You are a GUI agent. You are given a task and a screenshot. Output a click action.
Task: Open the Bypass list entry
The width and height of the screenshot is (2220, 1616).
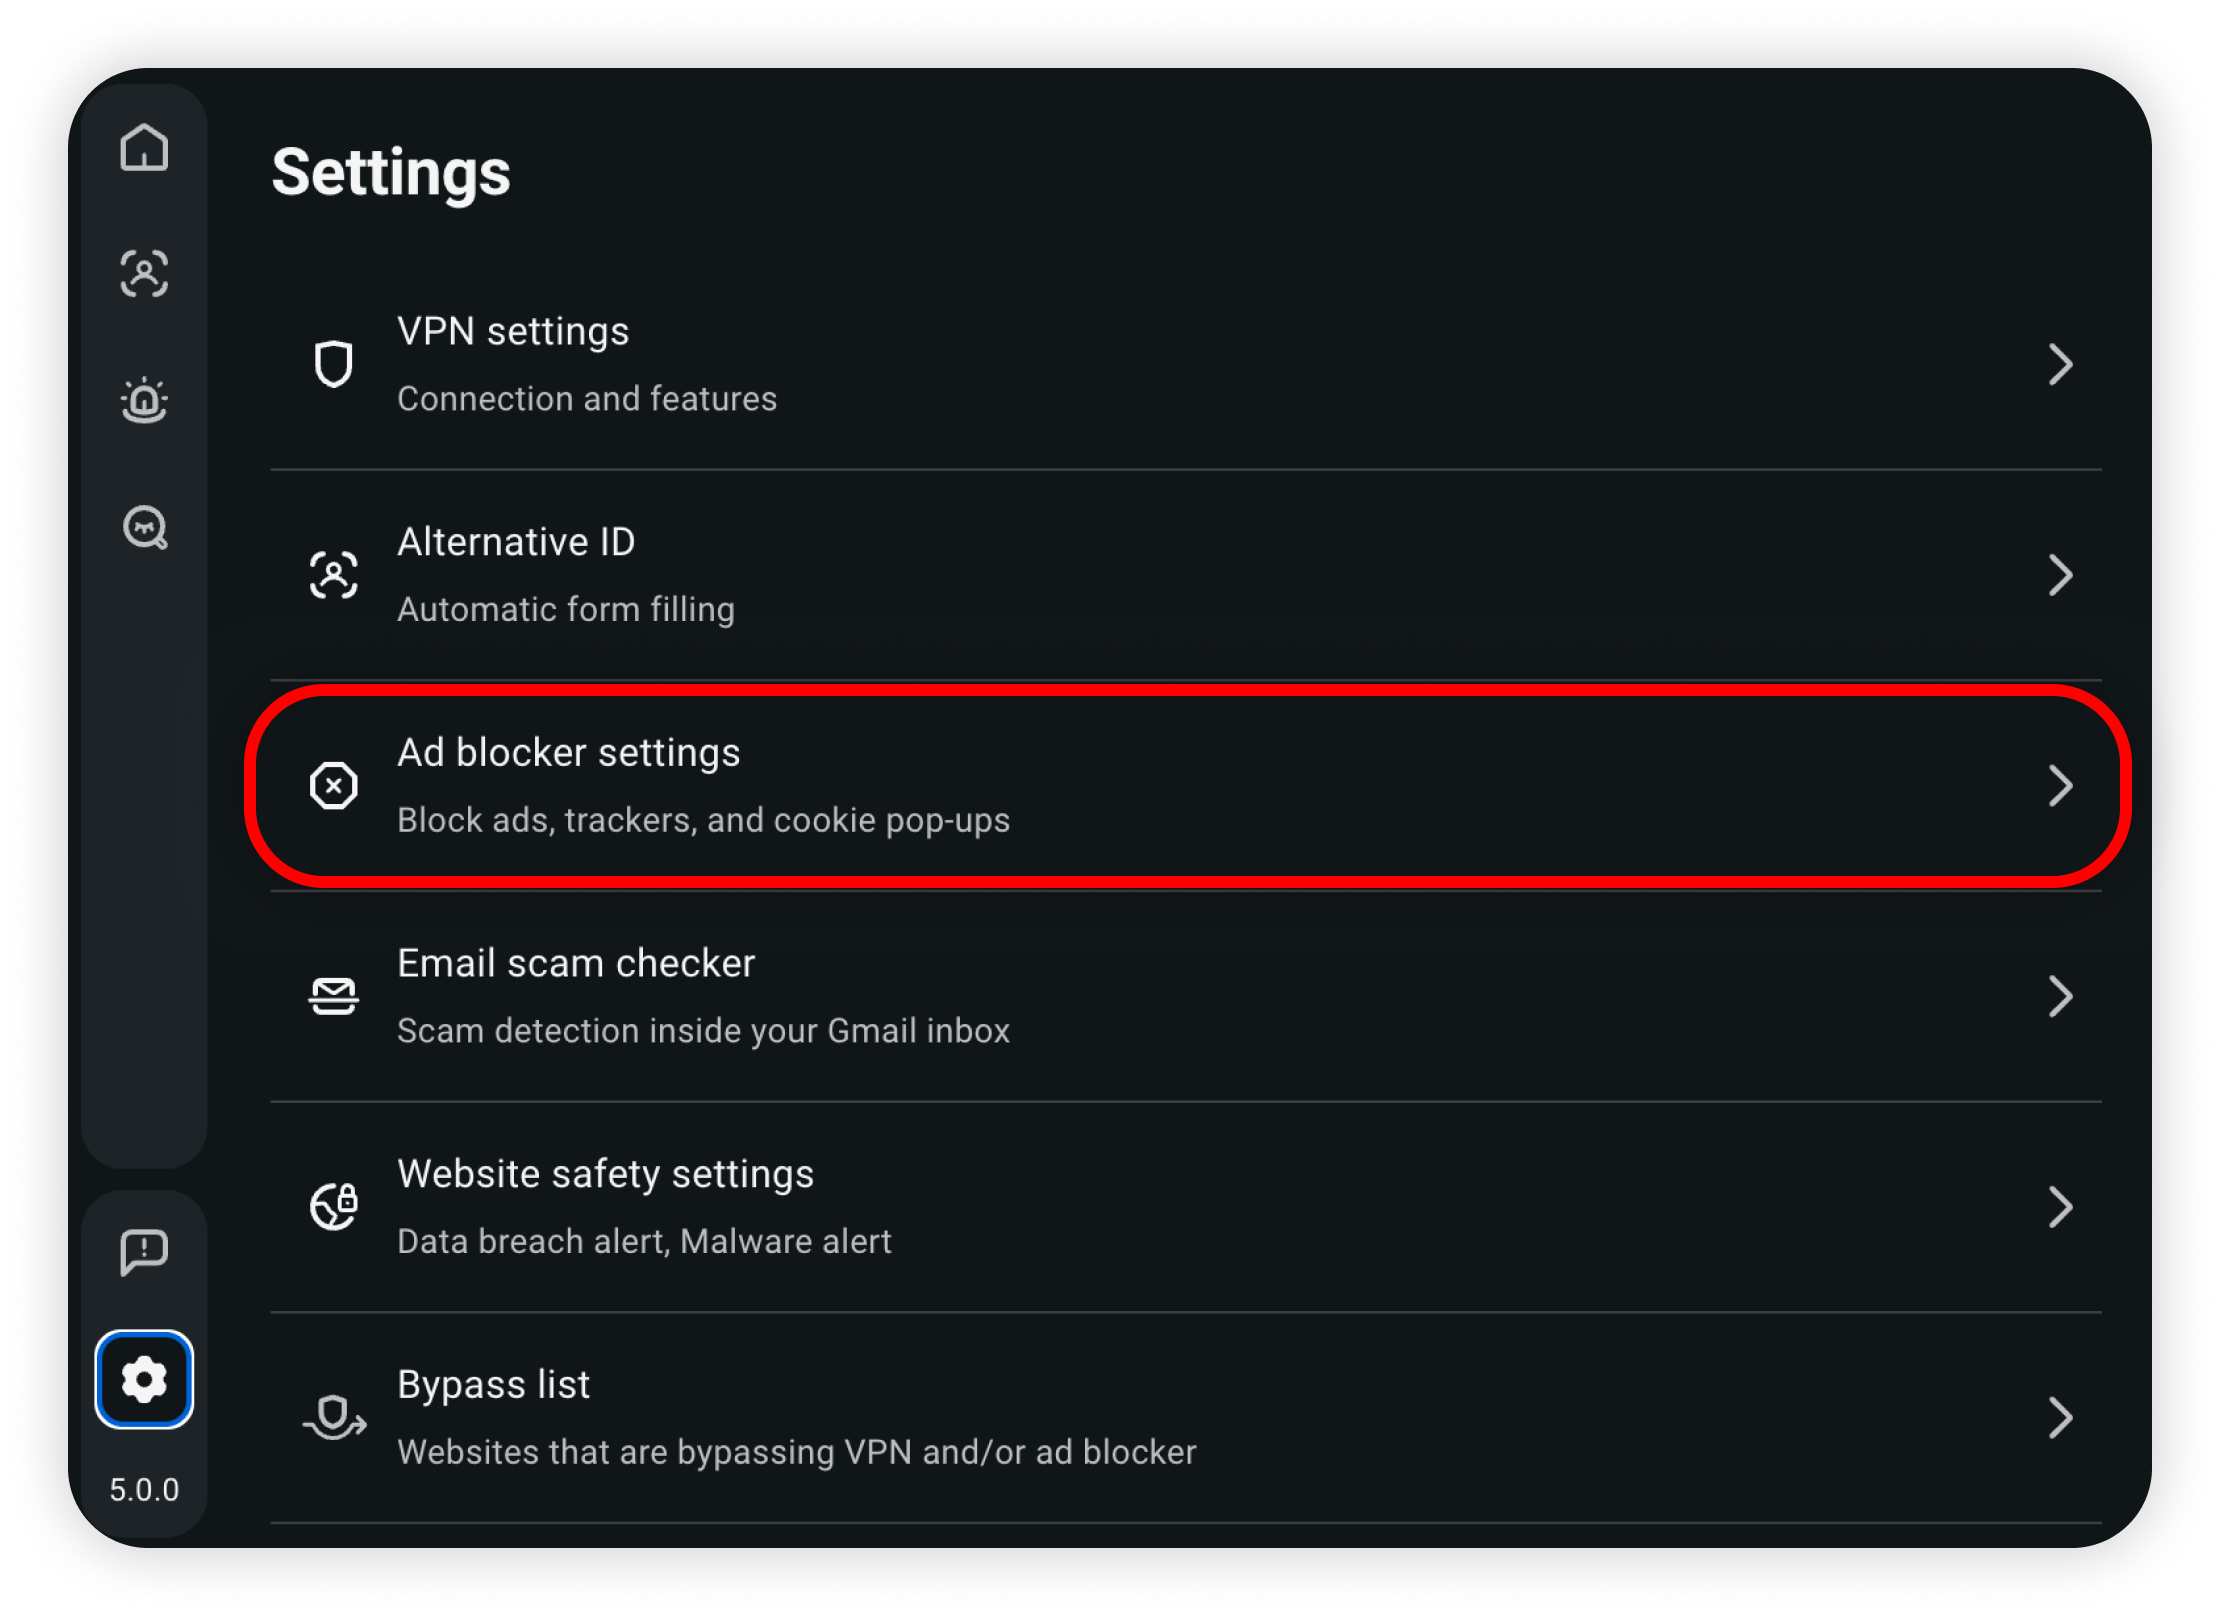1186,1418
